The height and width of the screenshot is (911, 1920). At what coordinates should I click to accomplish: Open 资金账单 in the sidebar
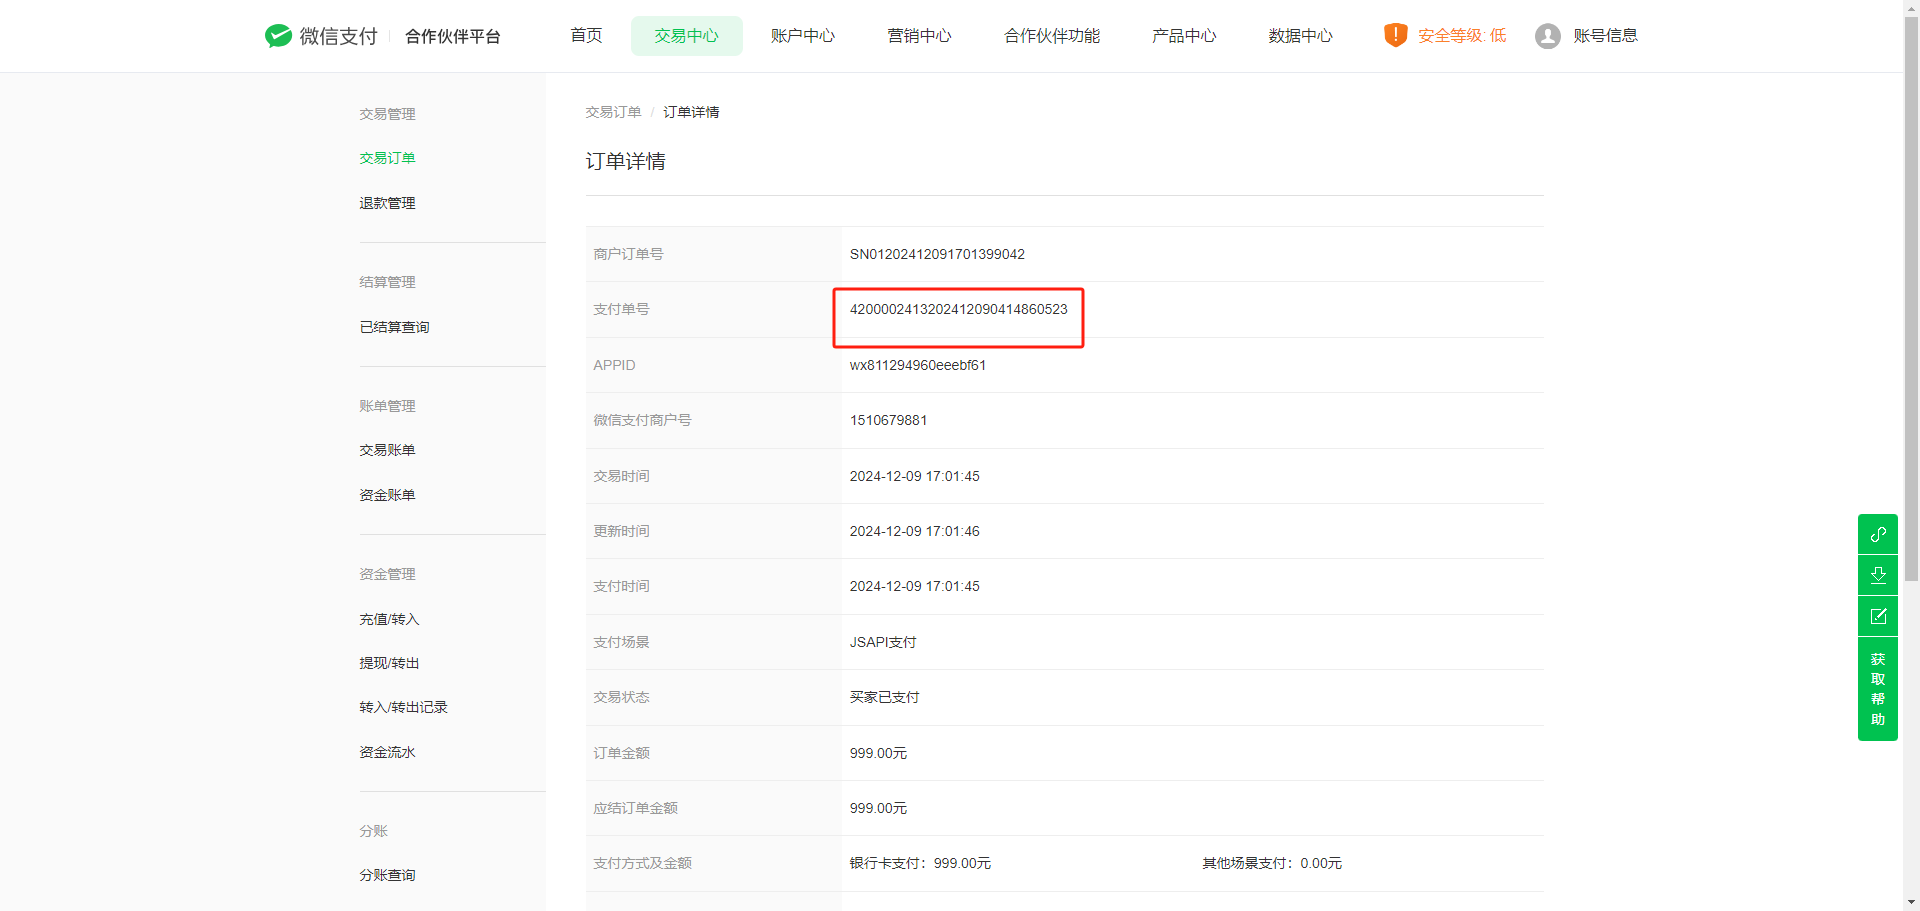tap(387, 495)
